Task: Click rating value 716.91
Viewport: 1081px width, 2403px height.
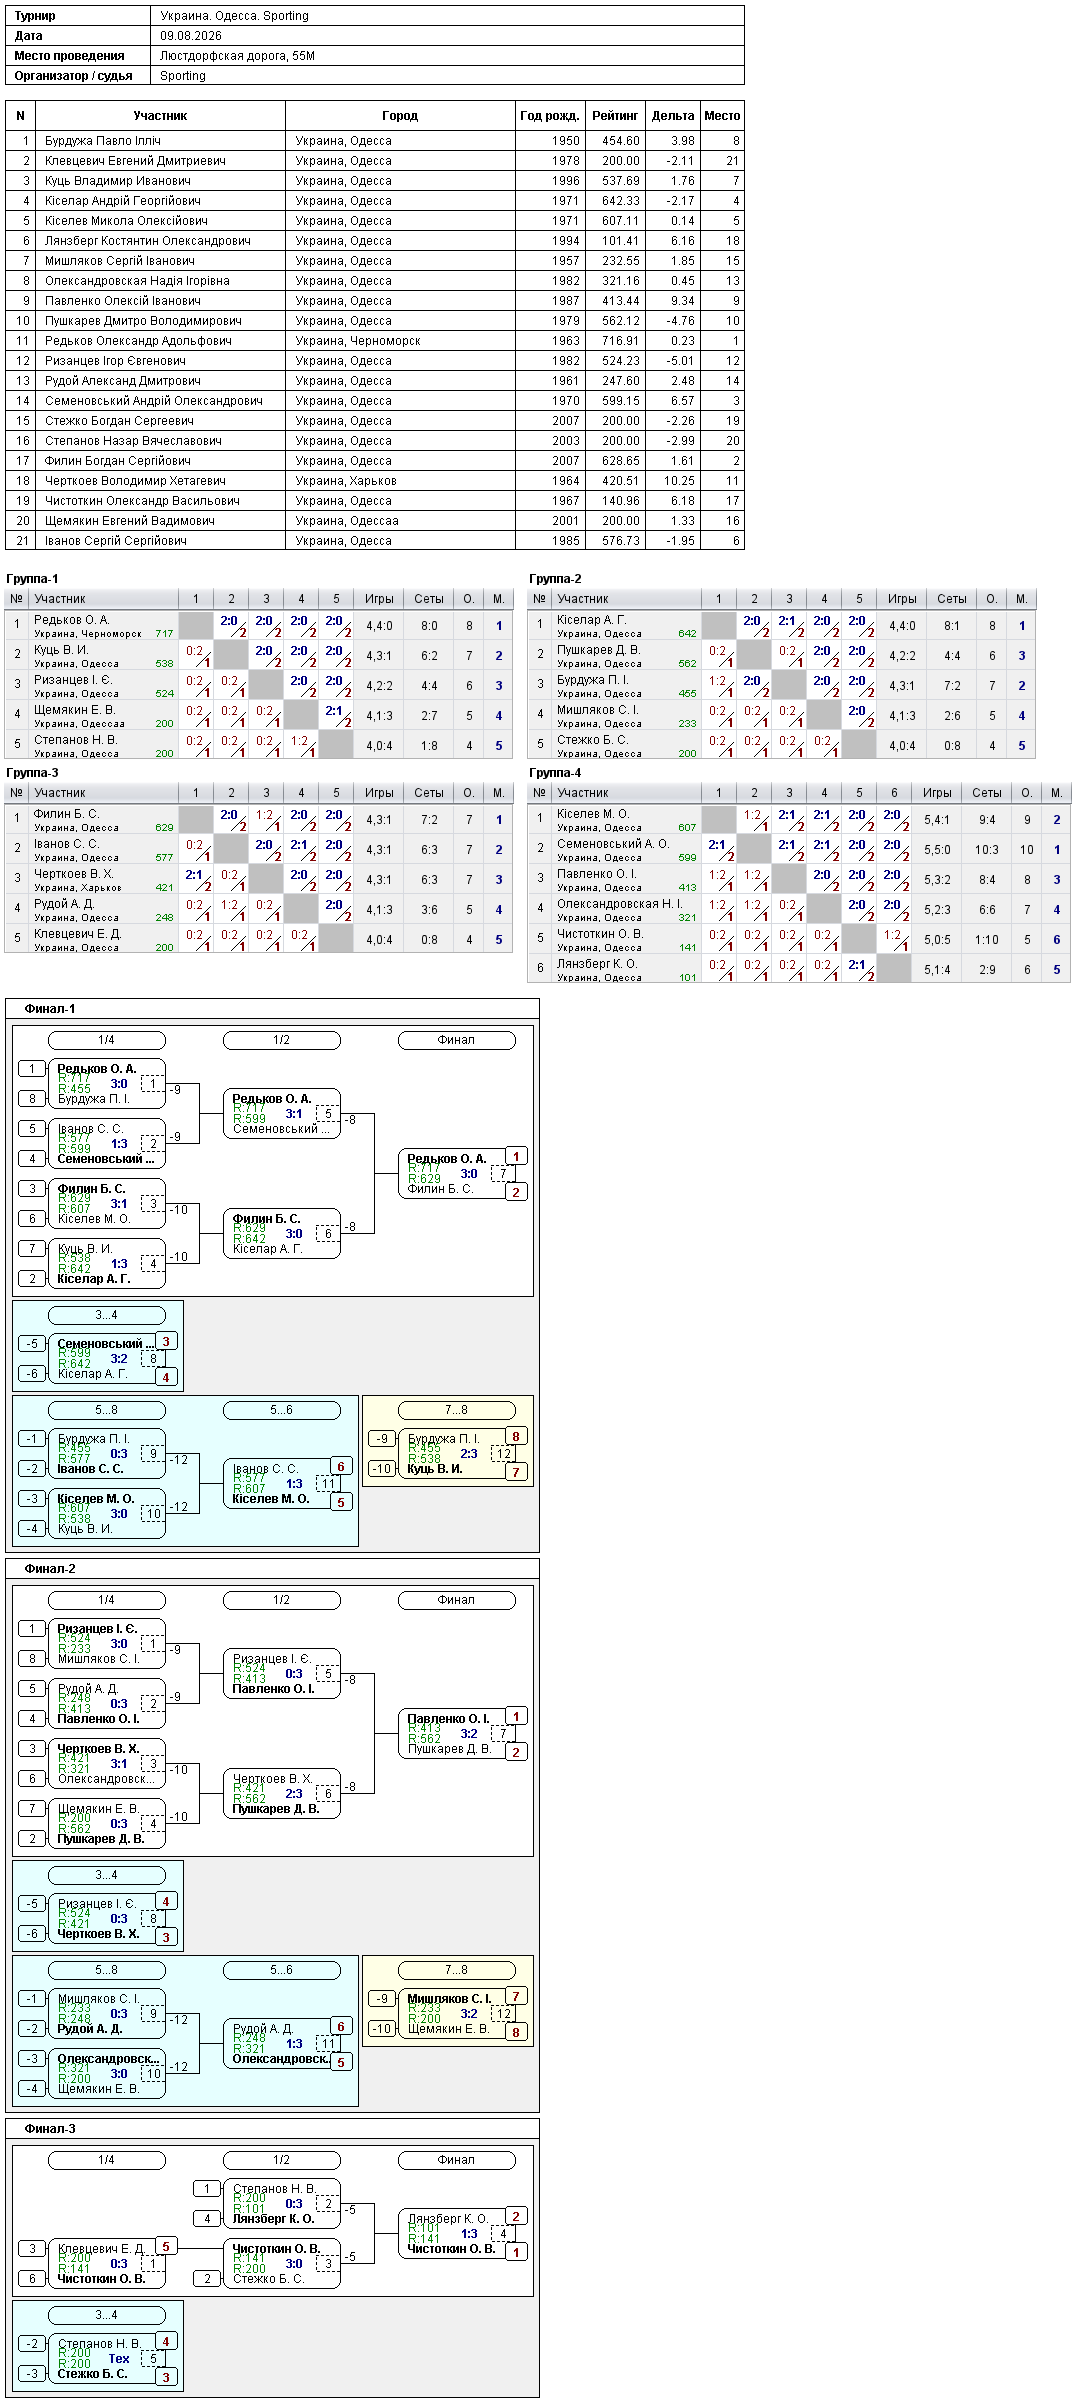Action: point(620,341)
